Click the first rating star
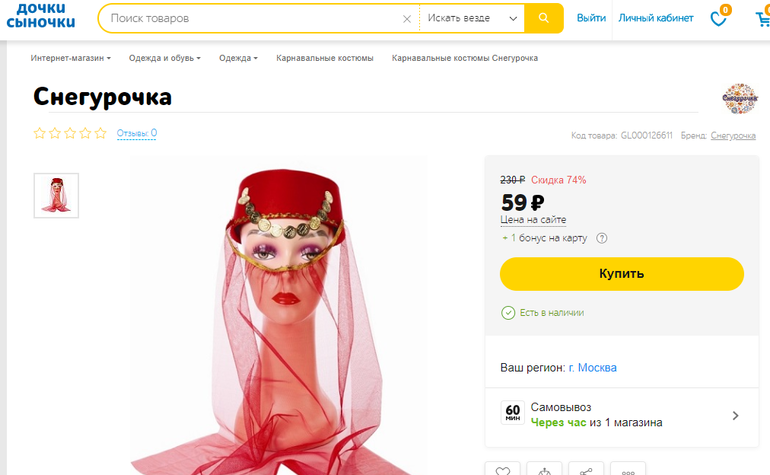Screen dimensions: 770x475 [40, 133]
